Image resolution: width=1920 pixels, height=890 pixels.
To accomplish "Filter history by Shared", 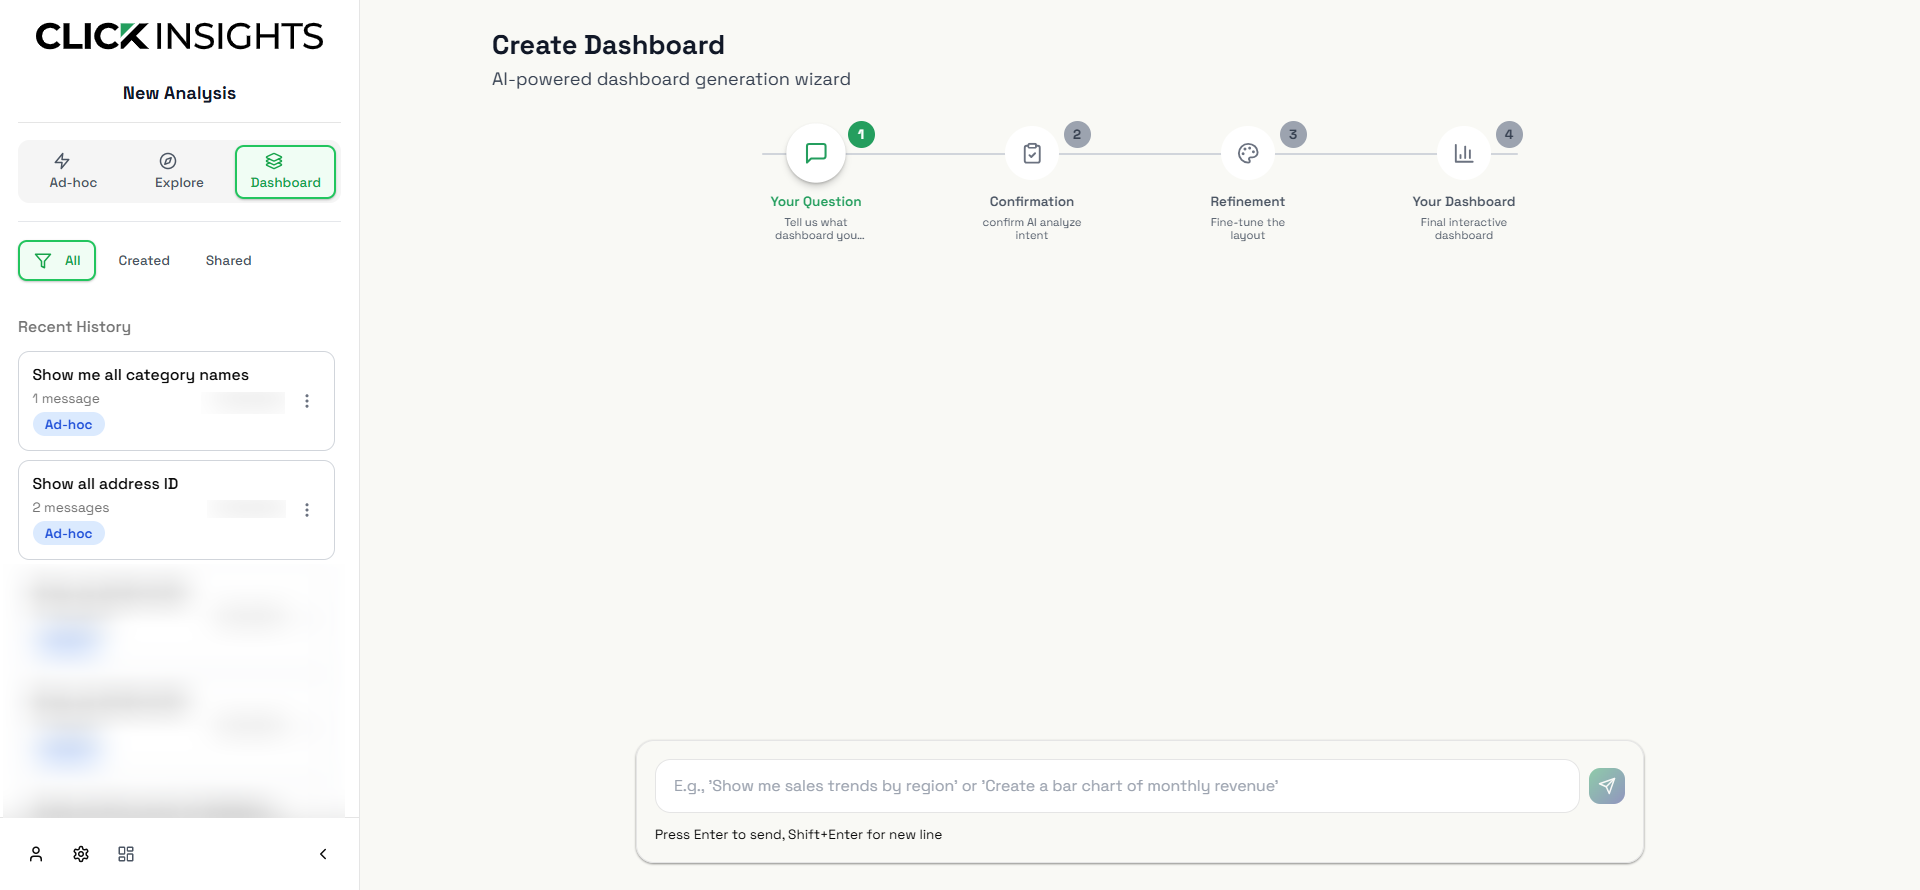I will pyautogui.click(x=229, y=261).
